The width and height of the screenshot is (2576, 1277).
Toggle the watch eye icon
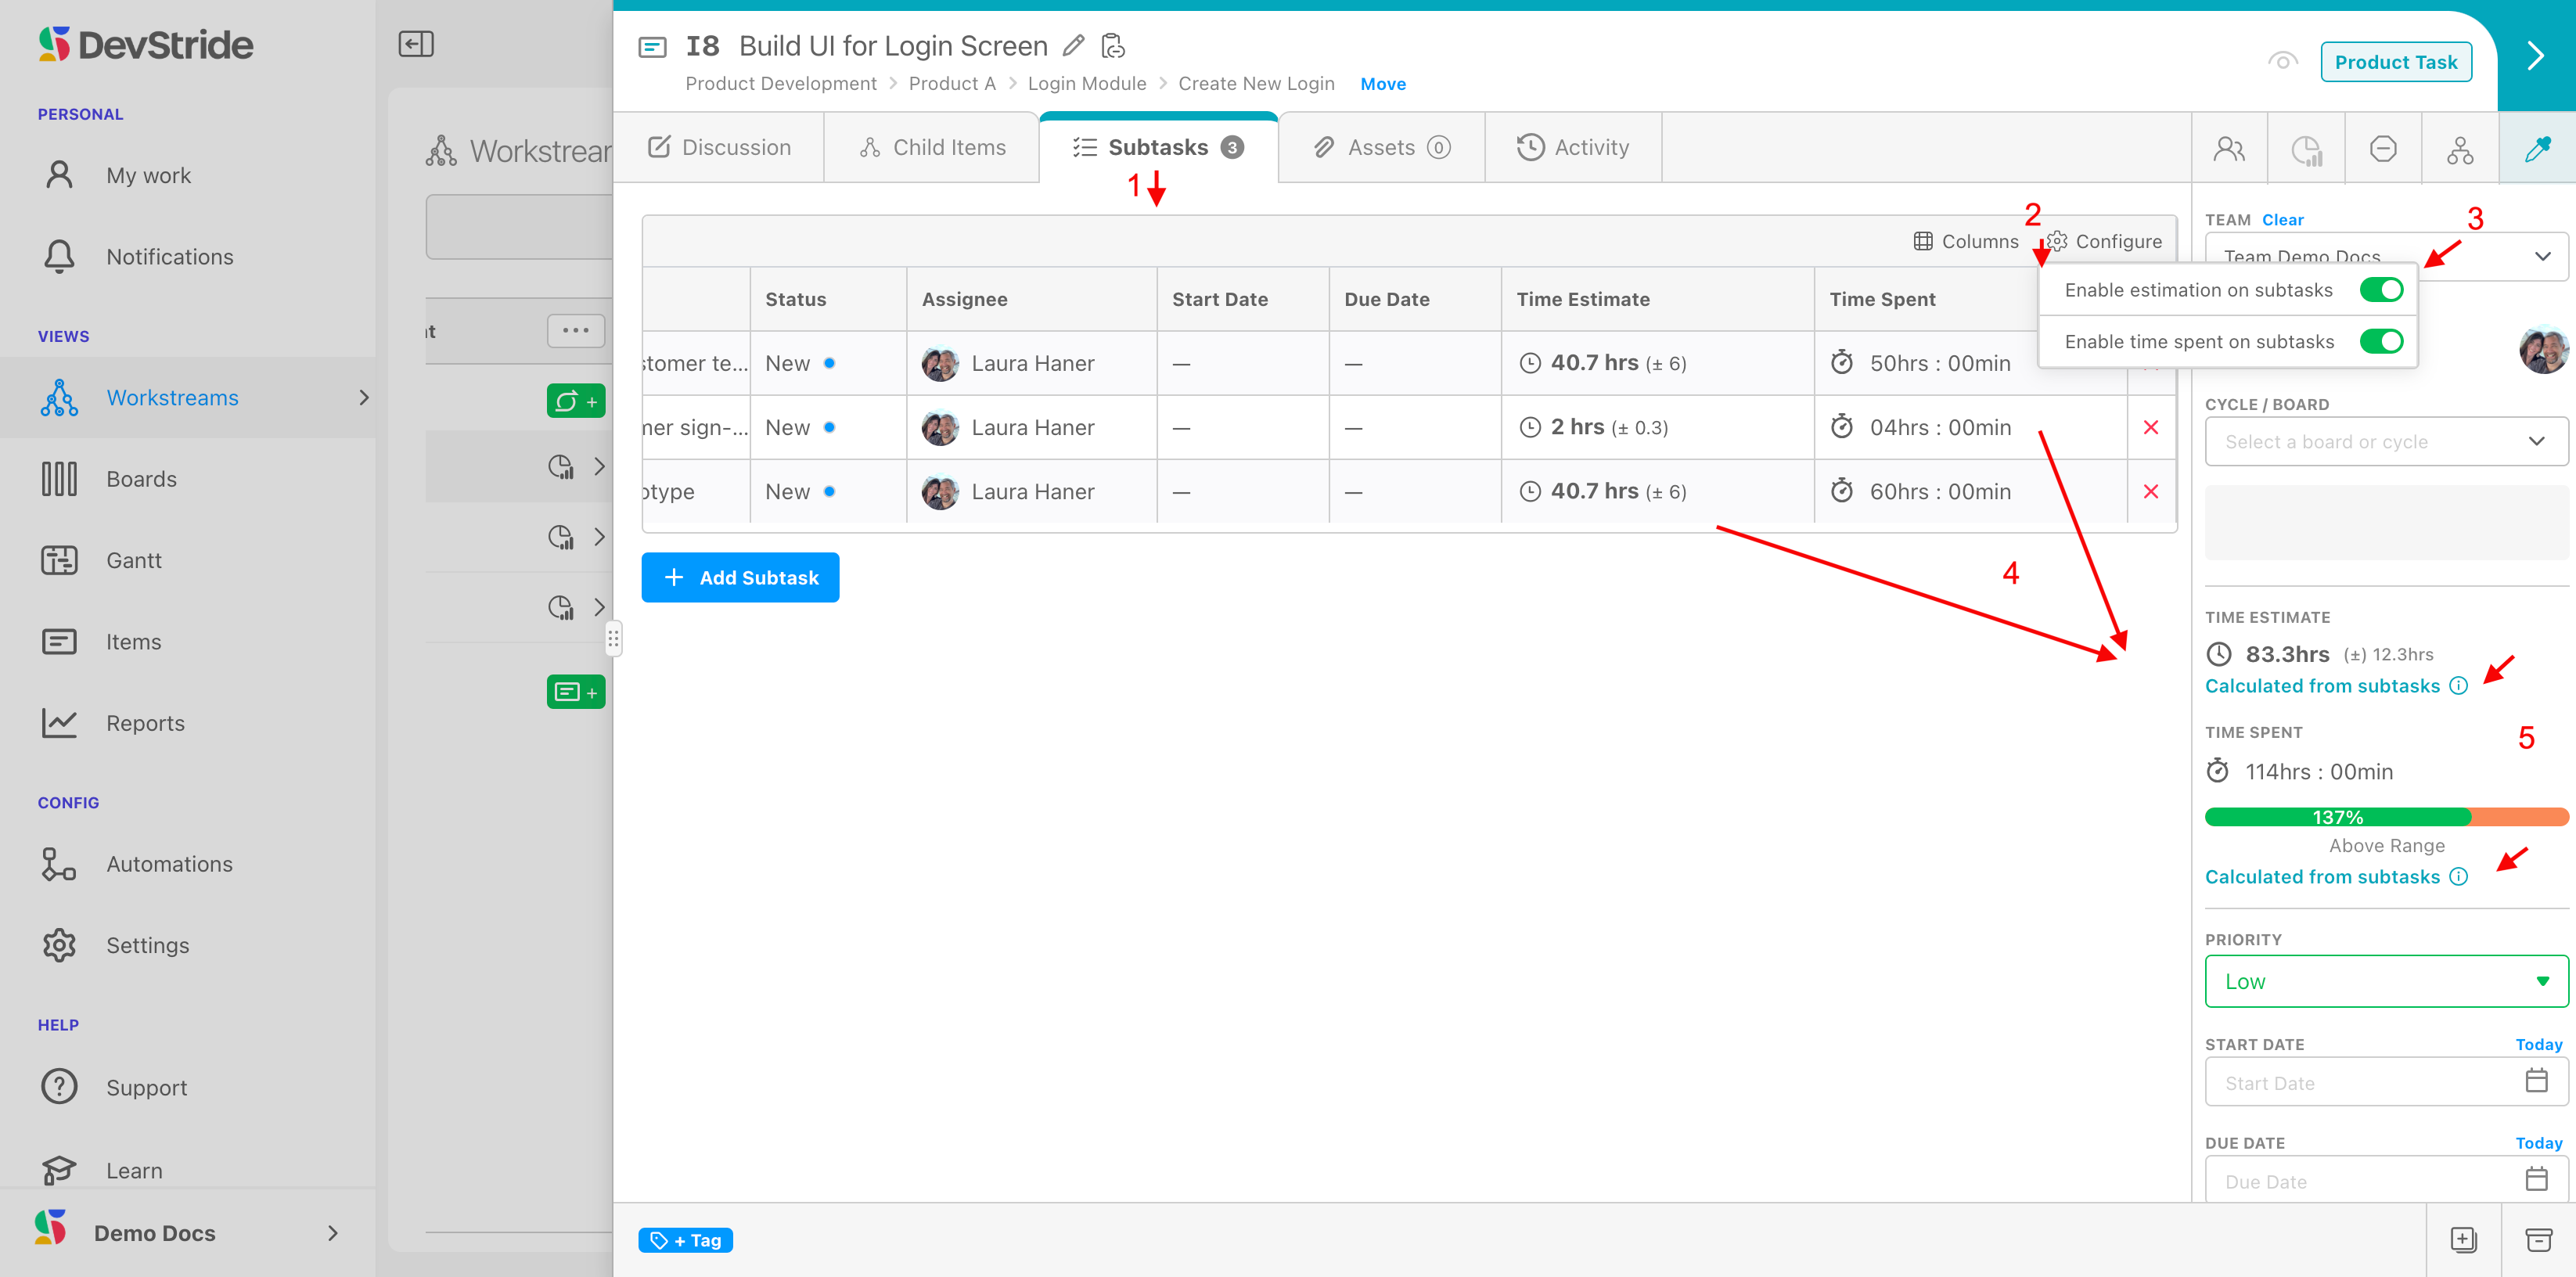[x=2282, y=62]
